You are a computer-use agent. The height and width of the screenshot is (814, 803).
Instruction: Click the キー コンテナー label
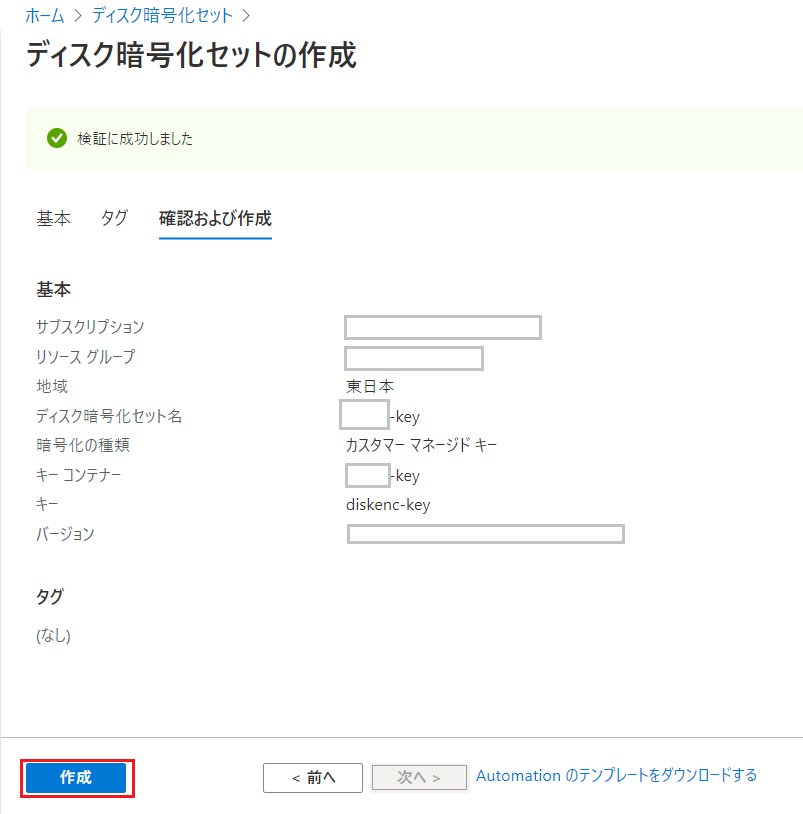click(78, 474)
